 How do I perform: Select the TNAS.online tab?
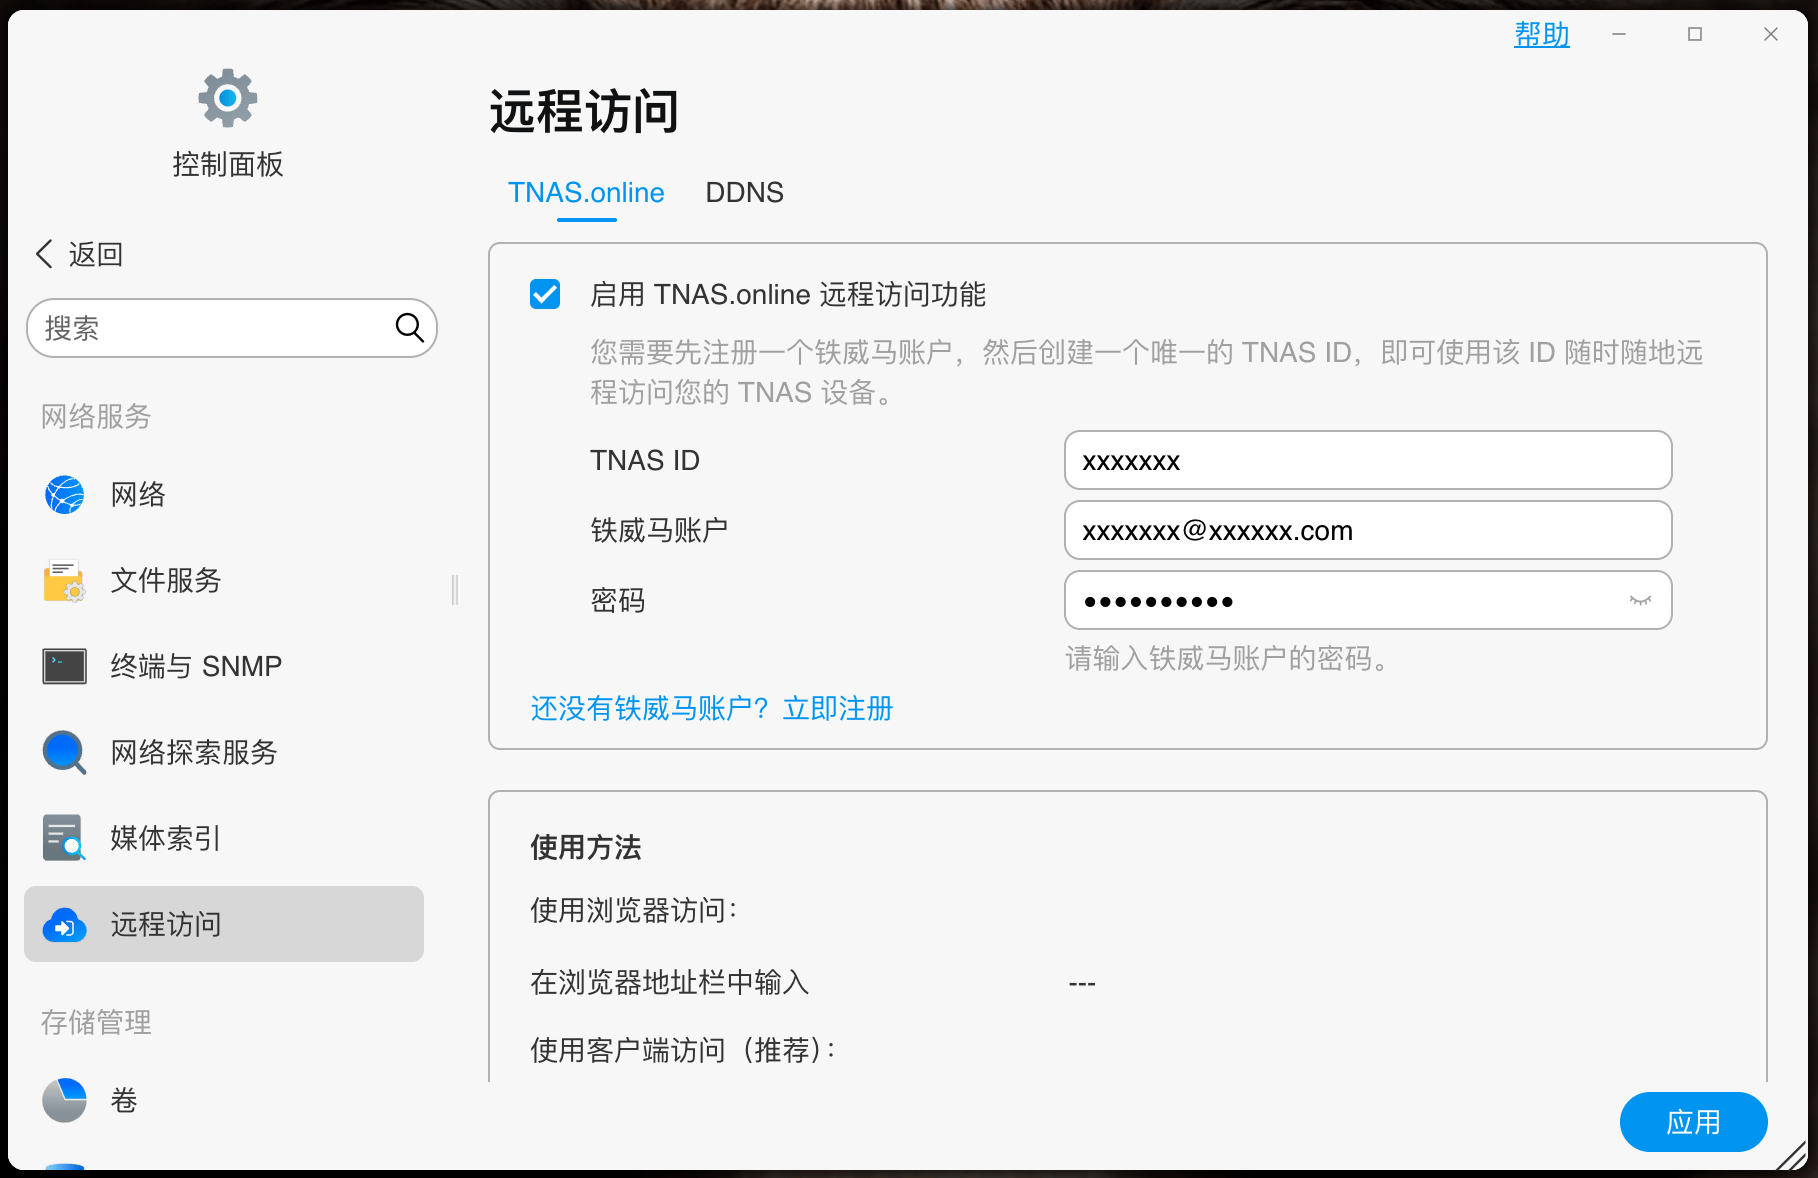click(586, 192)
